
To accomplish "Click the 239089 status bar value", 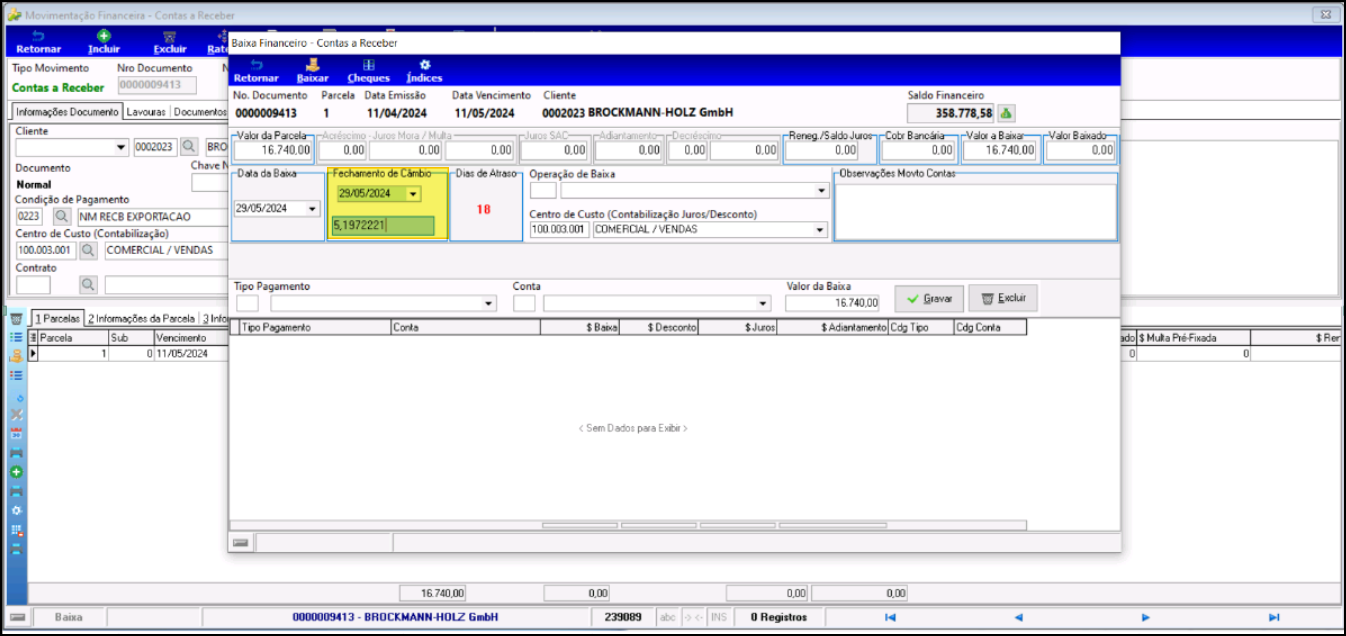I will 622,617.
